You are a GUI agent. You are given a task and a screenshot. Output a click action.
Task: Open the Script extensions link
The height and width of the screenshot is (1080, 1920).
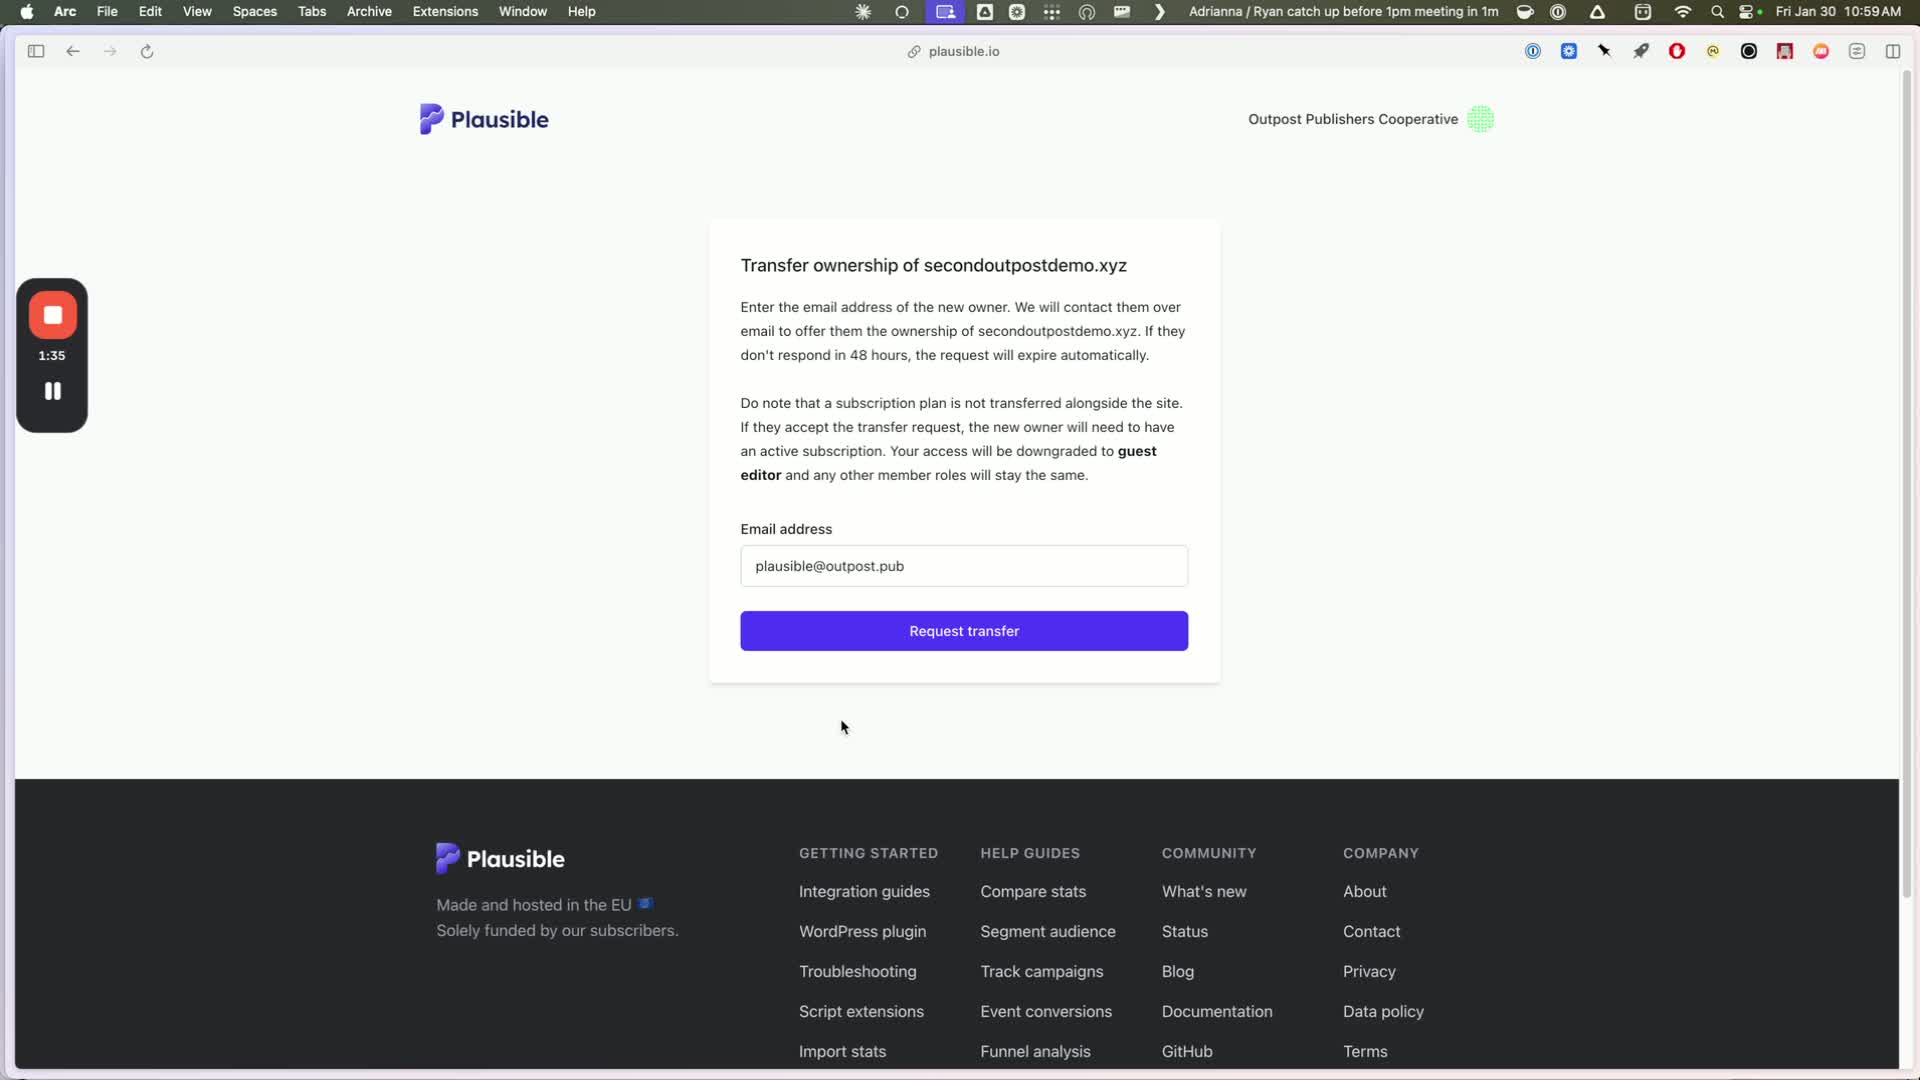(861, 1011)
